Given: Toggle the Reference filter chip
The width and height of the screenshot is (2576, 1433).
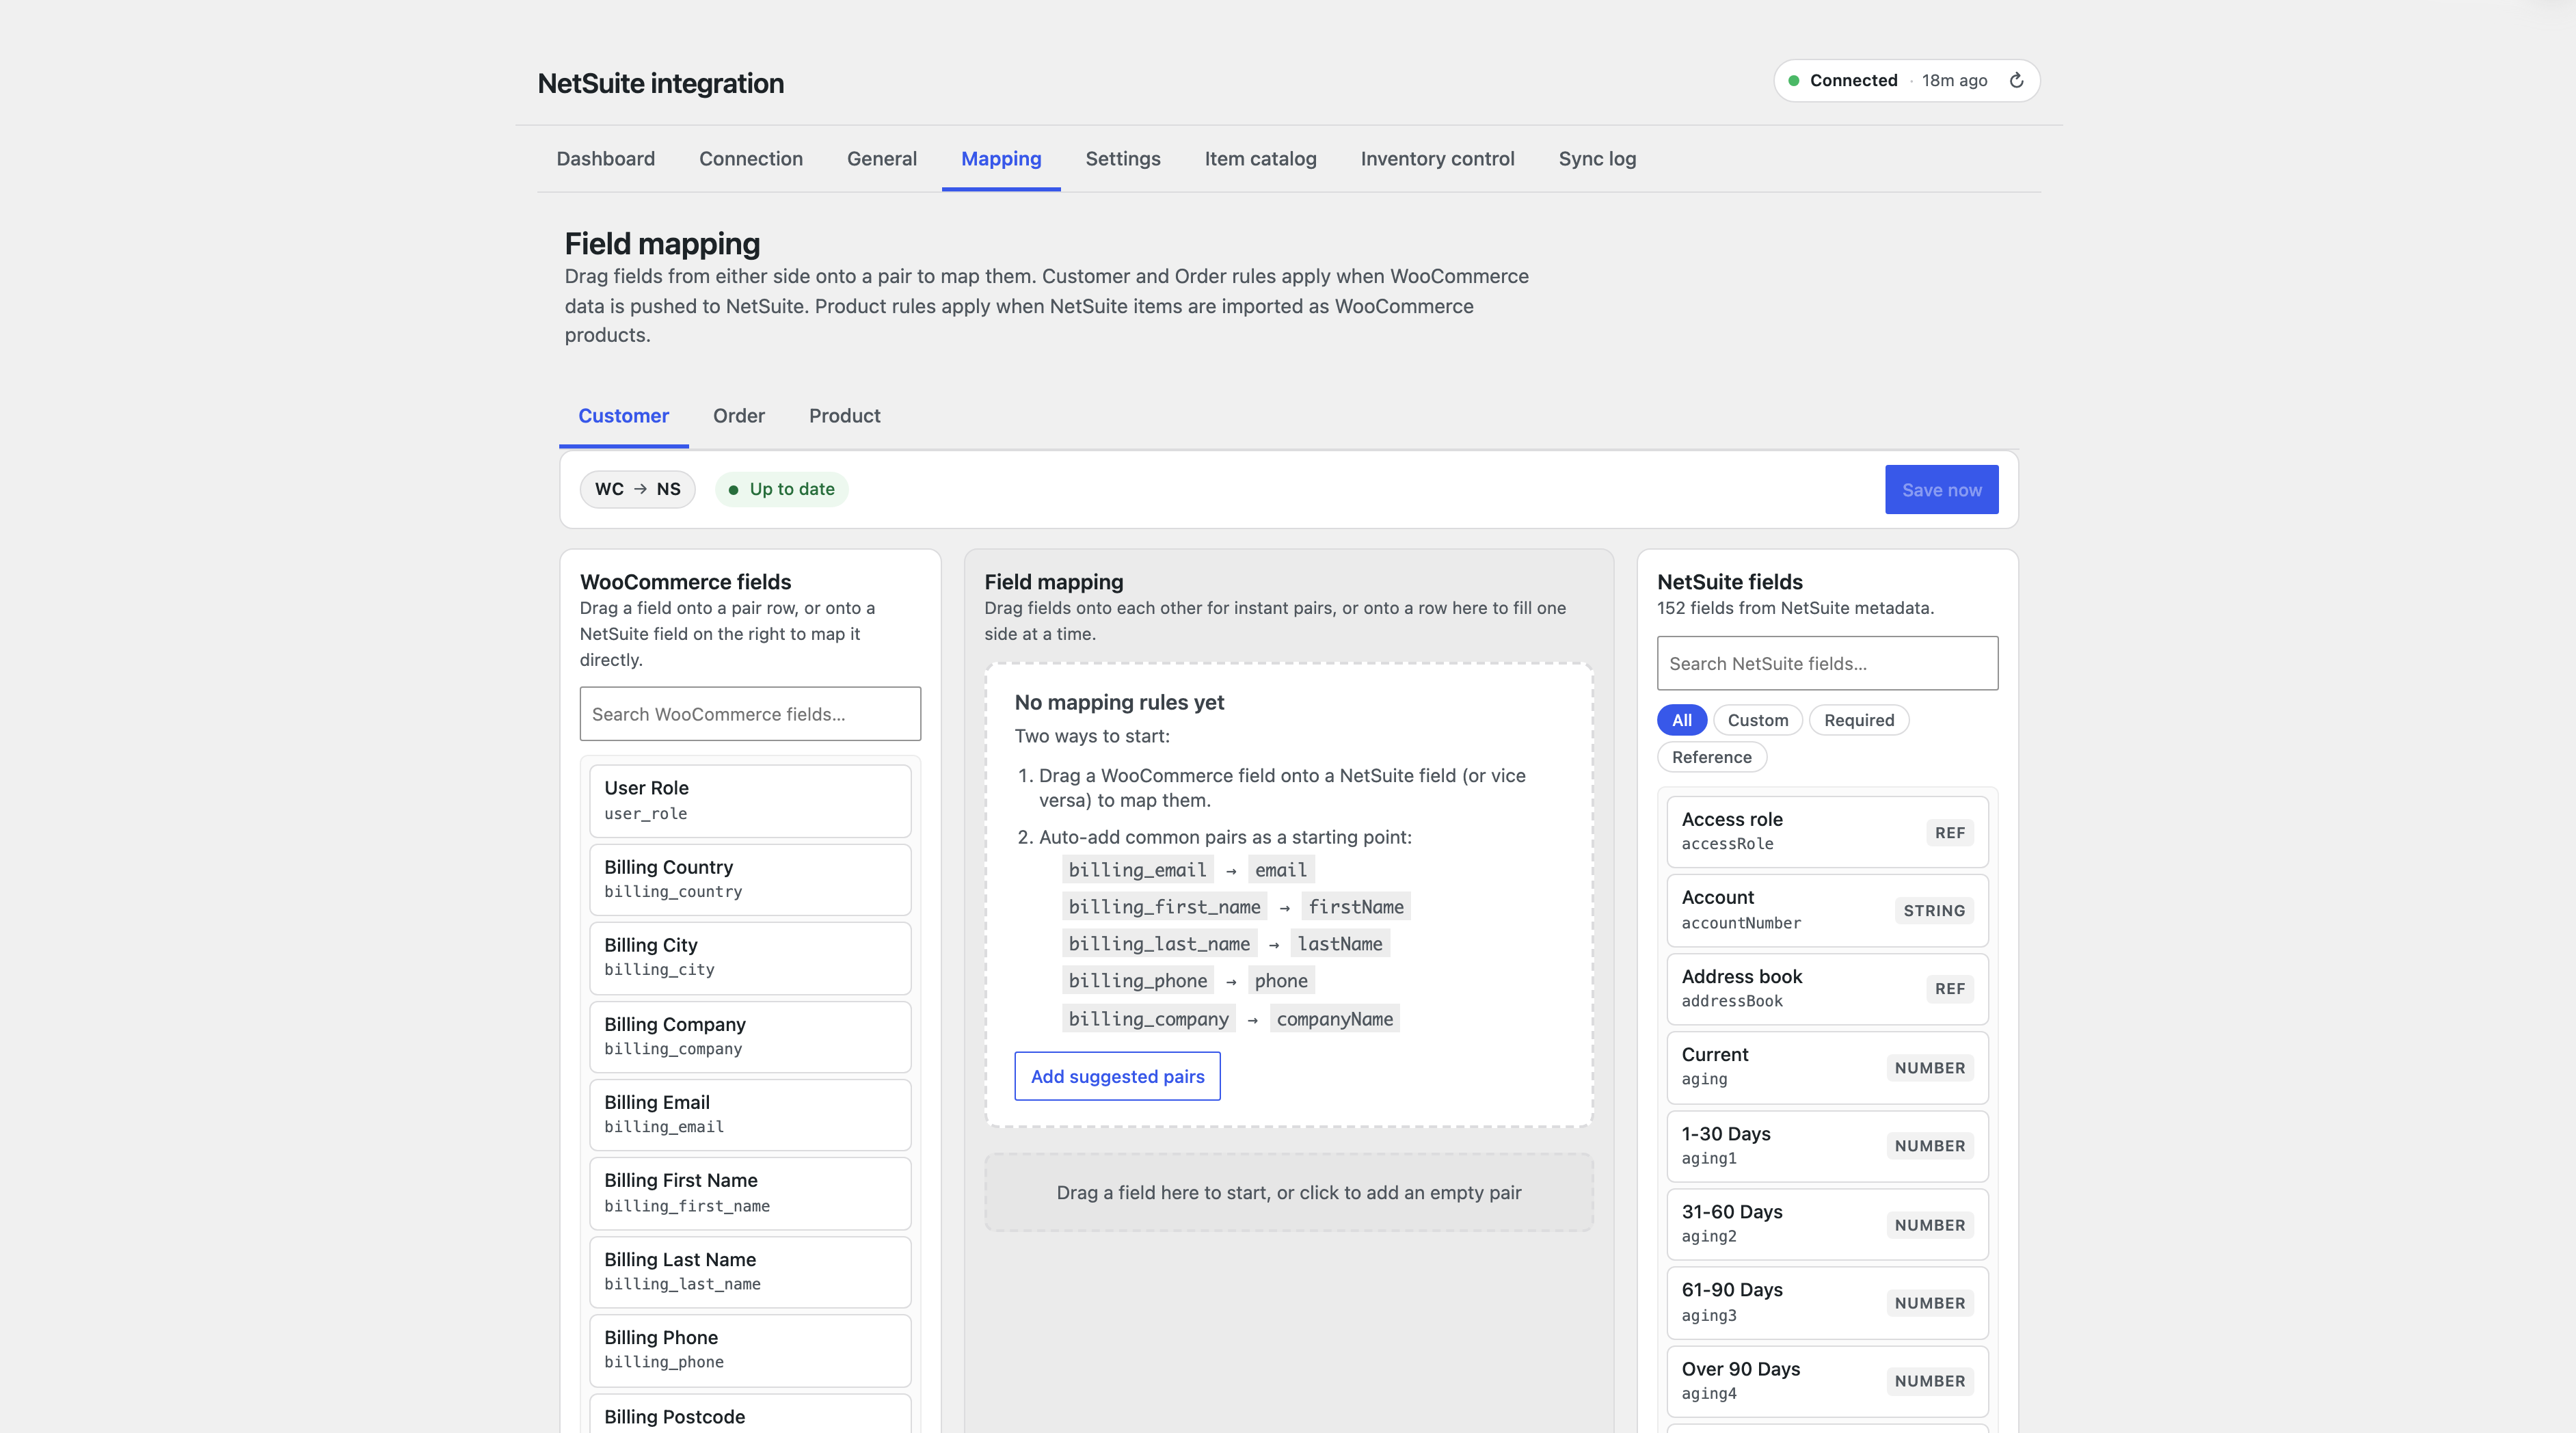Looking at the screenshot, I should pyautogui.click(x=1711, y=757).
